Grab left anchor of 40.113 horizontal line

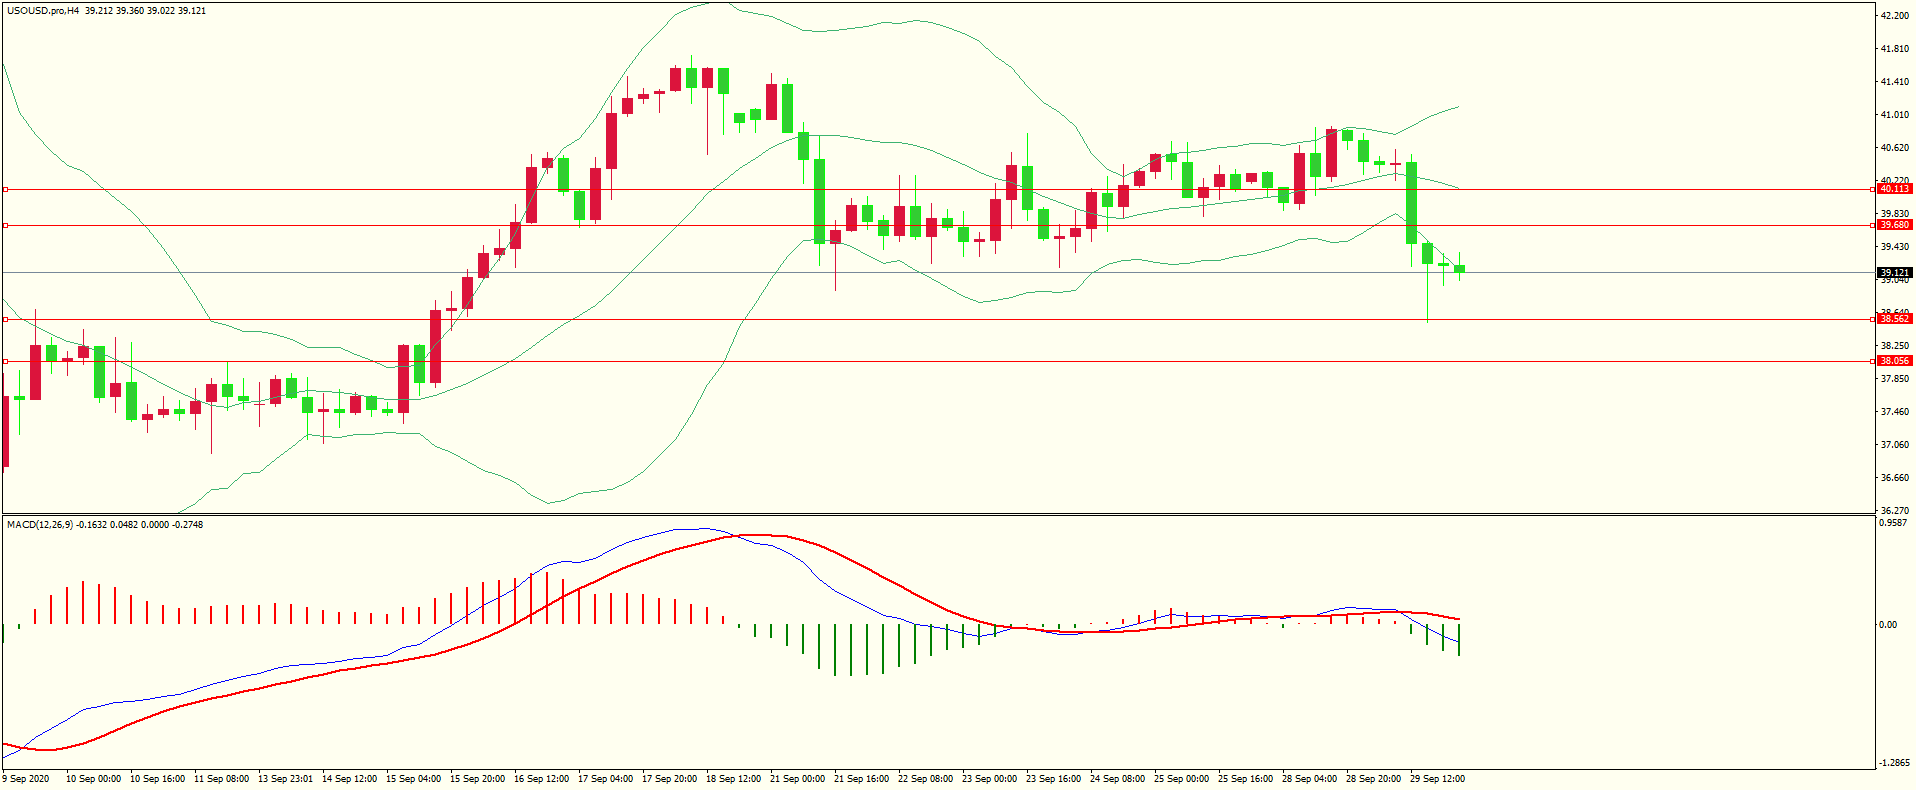coord(6,189)
